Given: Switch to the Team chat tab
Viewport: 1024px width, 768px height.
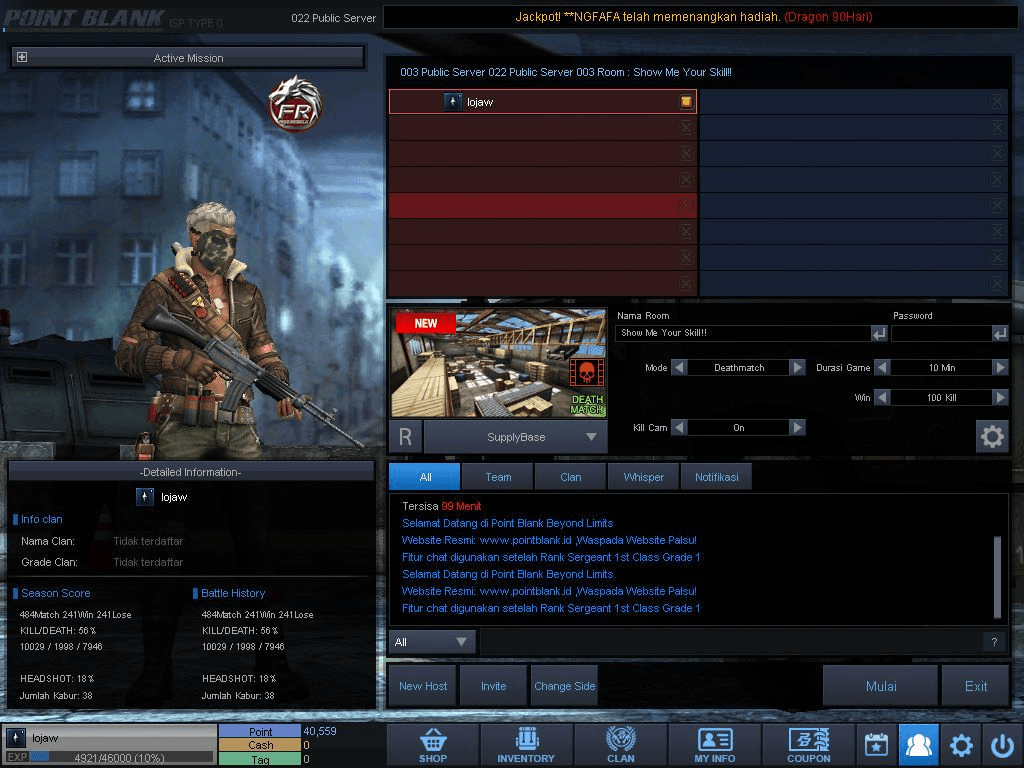Looking at the screenshot, I should [498, 477].
